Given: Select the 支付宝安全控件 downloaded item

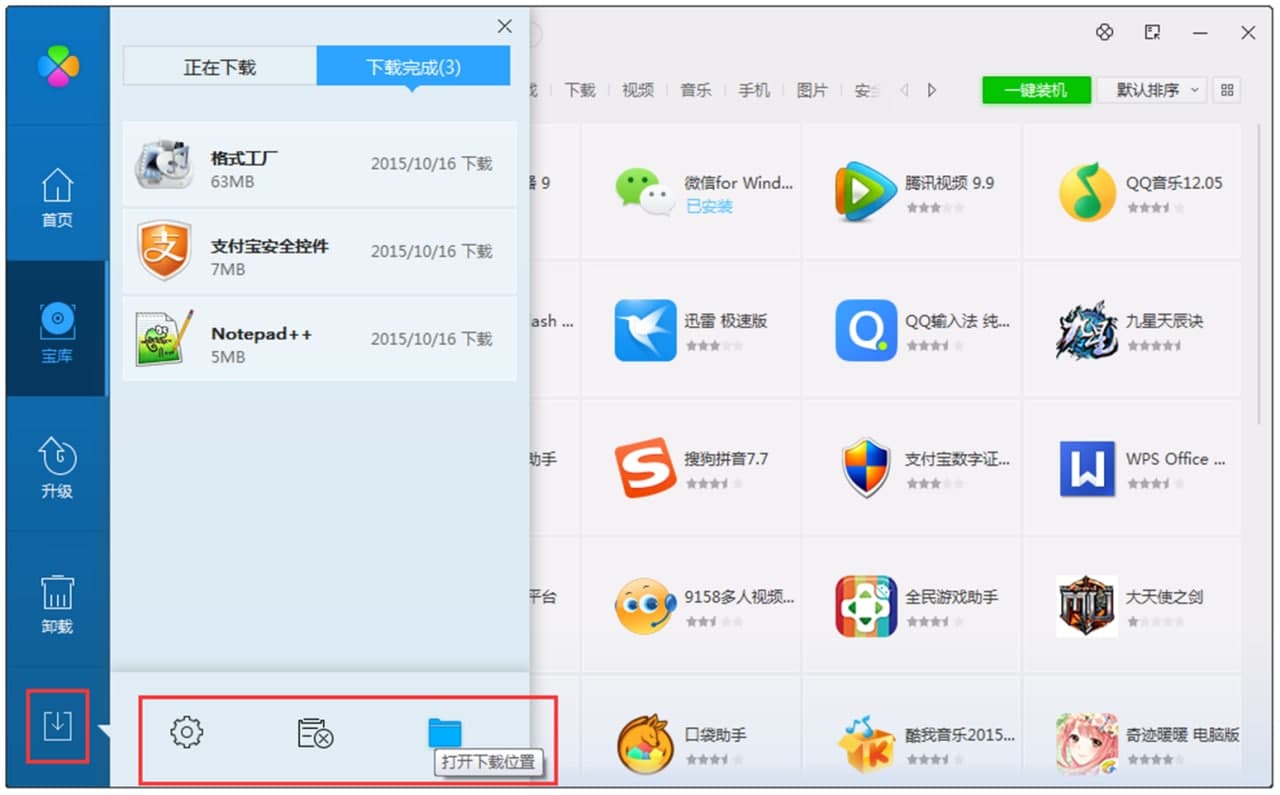Looking at the screenshot, I should [x=320, y=251].
